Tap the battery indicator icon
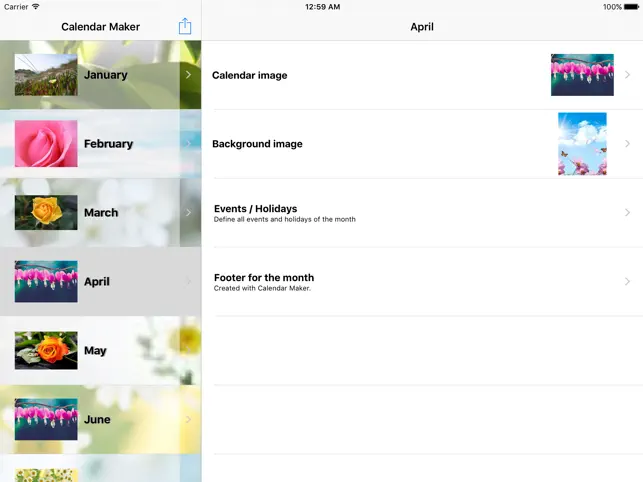 click(x=631, y=7)
